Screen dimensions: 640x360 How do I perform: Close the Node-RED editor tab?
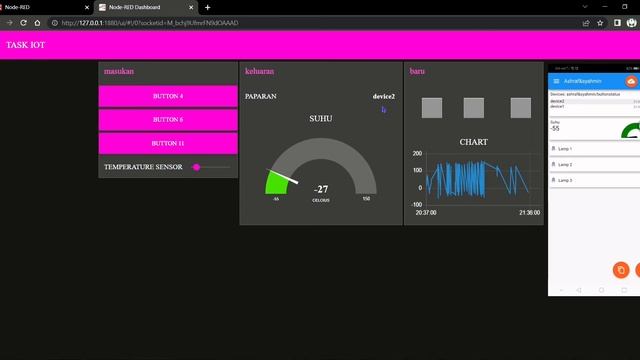coord(87,7)
